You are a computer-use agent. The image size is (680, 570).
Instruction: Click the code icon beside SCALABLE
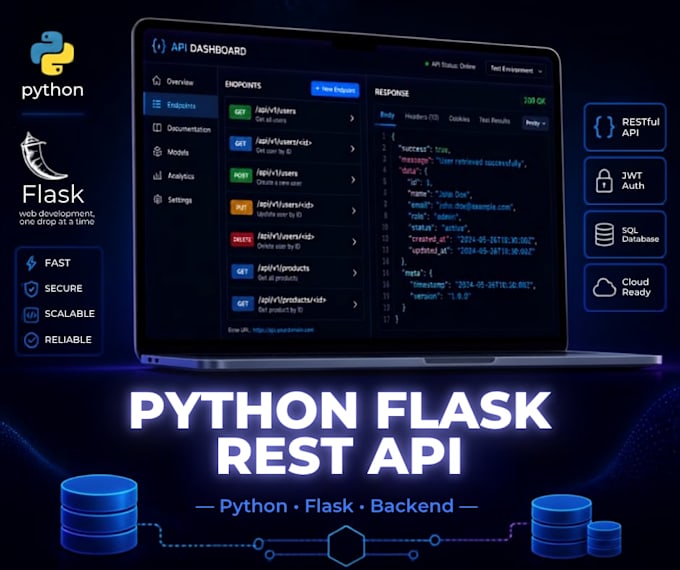[x=31, y=314]
